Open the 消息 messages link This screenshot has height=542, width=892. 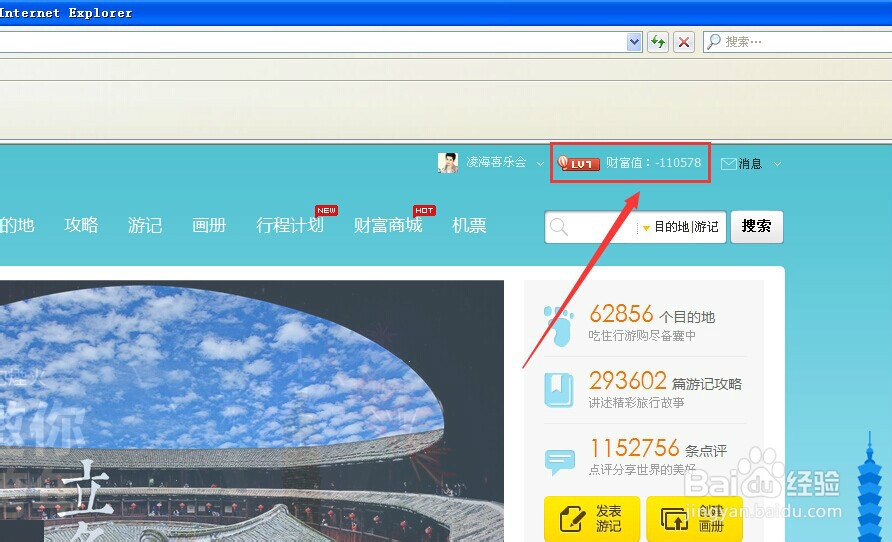coord(750,164)
